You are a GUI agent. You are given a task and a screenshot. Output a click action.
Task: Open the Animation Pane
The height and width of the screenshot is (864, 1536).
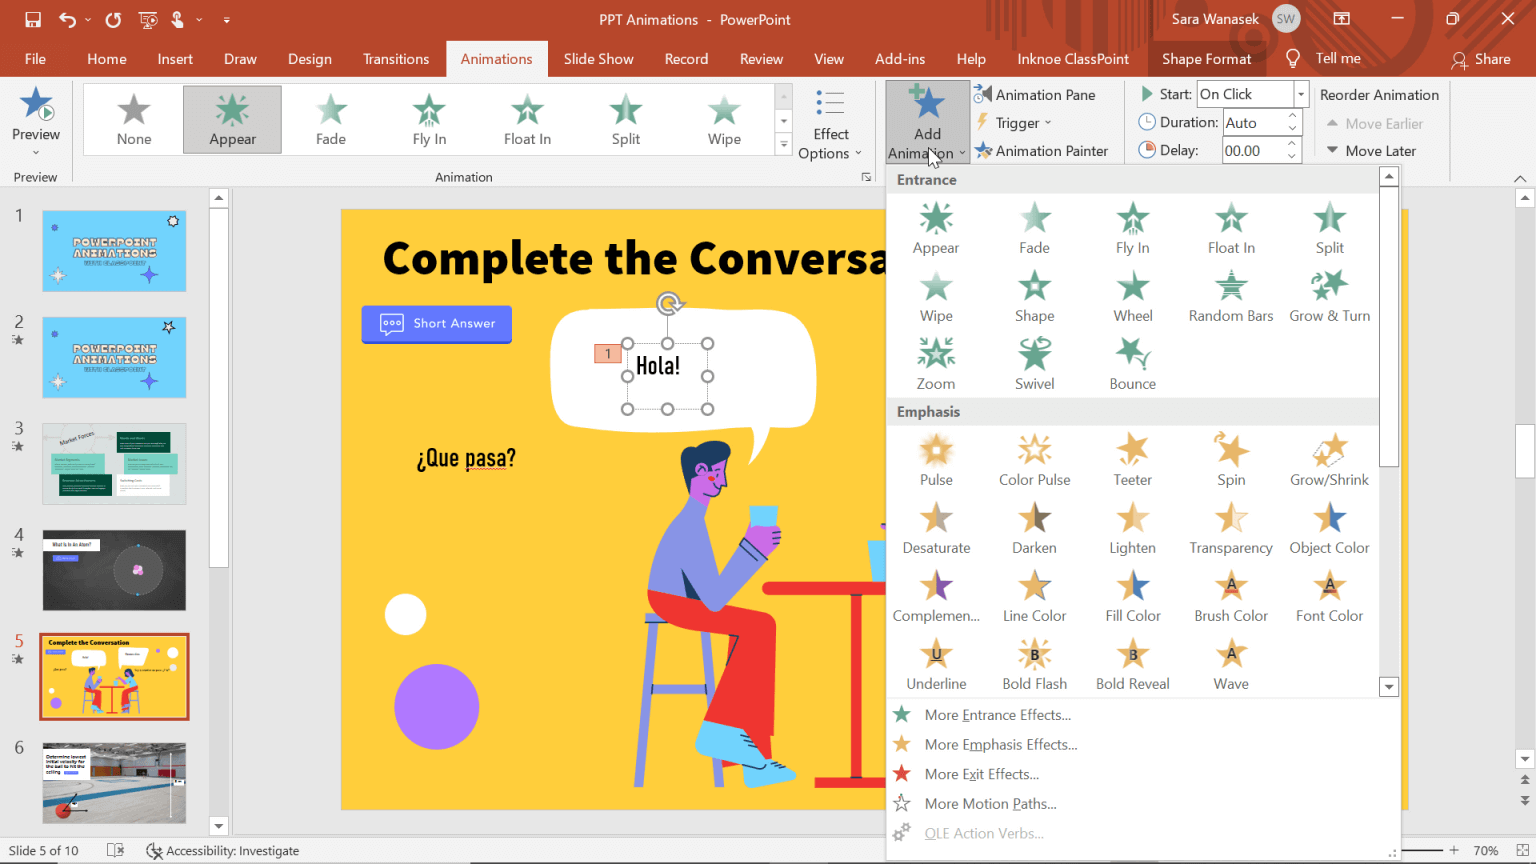click(x=1046, y=94)
